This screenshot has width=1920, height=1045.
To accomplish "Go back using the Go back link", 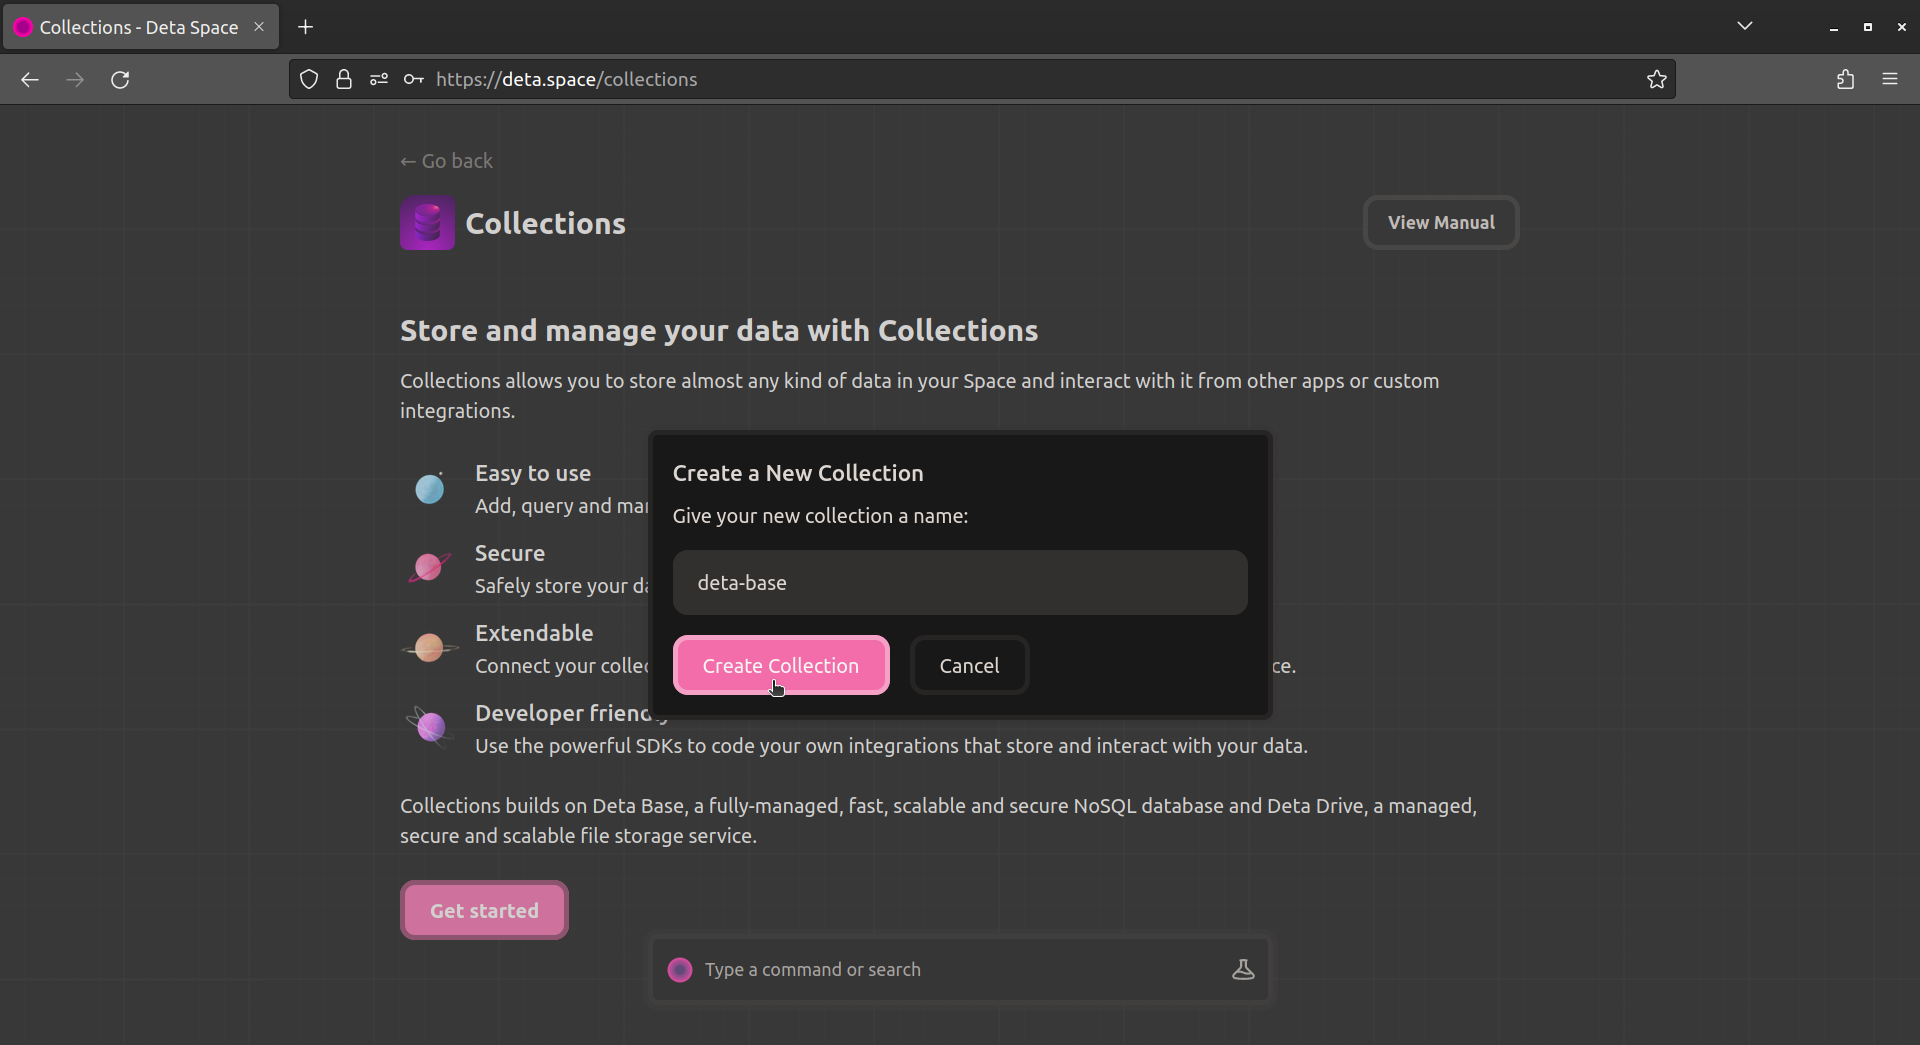I will [x=447, y=161].
